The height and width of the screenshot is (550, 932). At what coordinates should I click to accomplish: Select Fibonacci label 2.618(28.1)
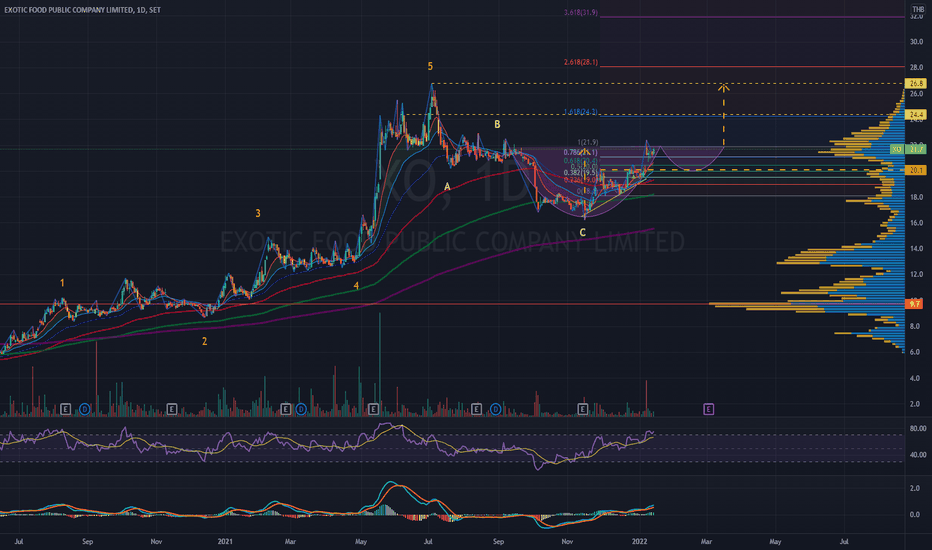coord(581,62)
